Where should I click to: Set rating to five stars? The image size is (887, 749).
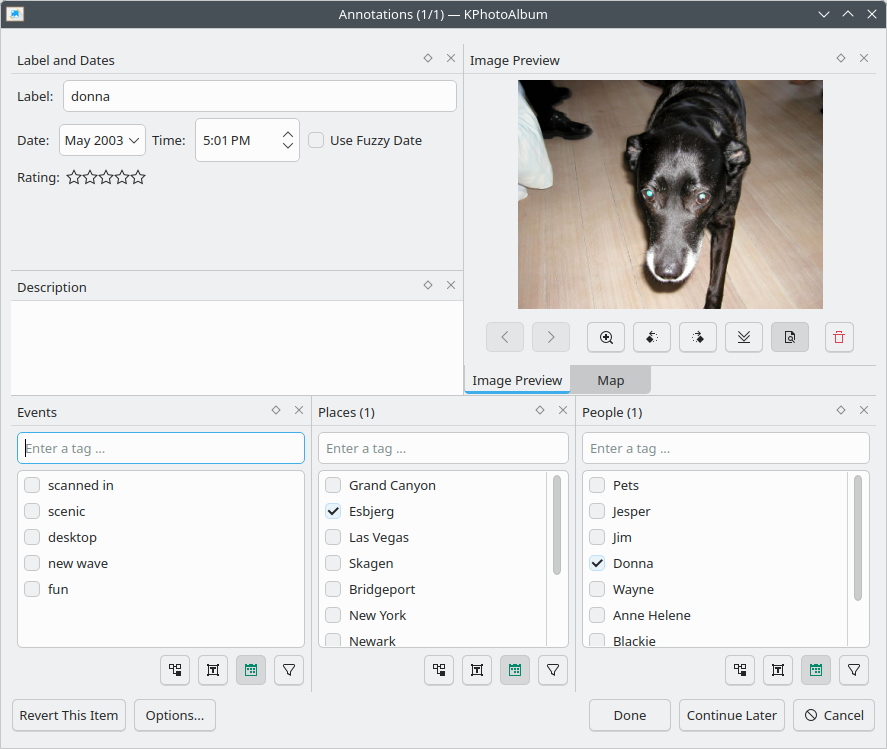pos(138,178)
